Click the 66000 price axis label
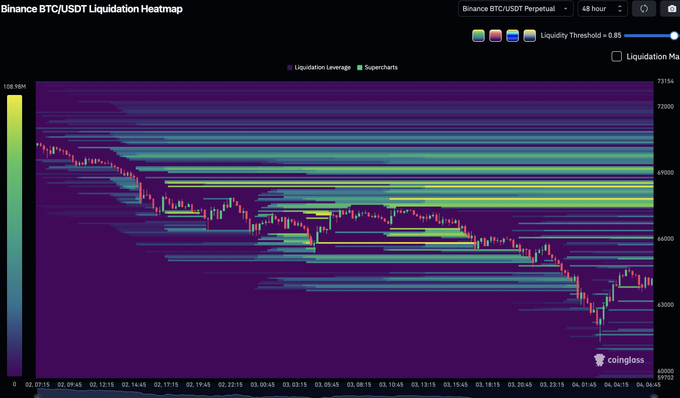Image resolution: width=680 pixels, height=398 pixels. 665,238
